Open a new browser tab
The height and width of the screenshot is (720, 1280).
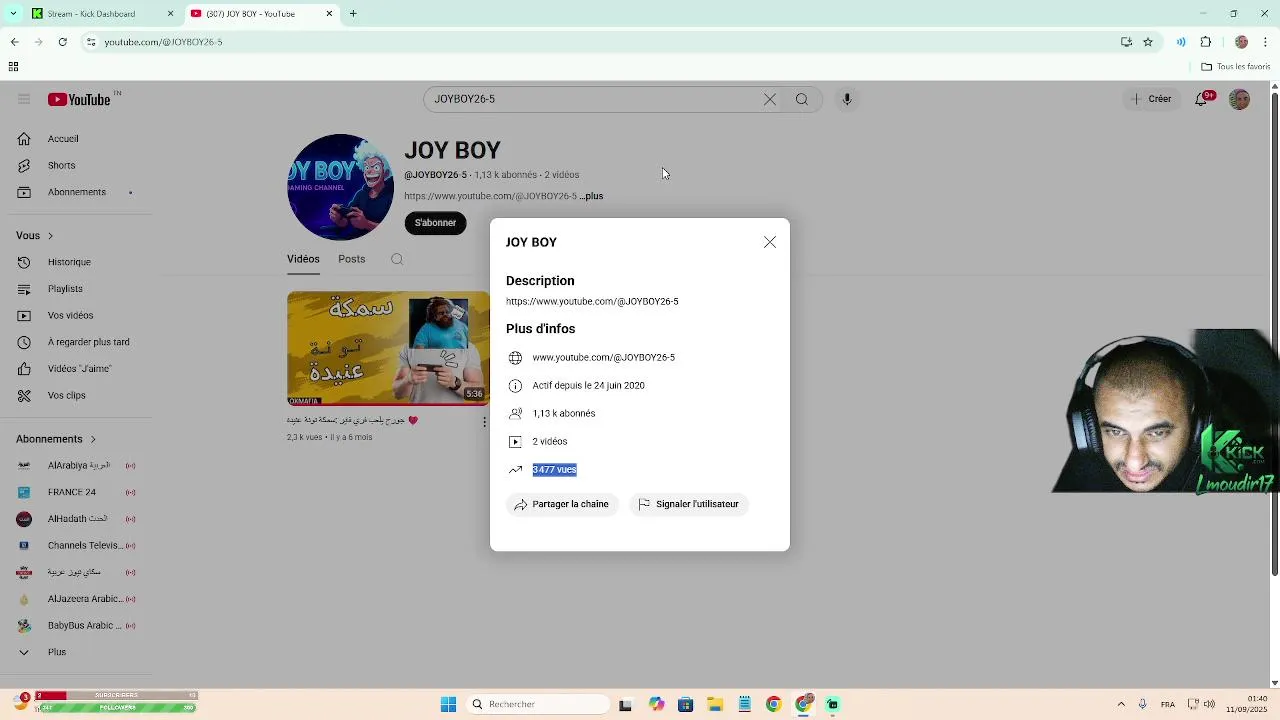coord(353,14)
